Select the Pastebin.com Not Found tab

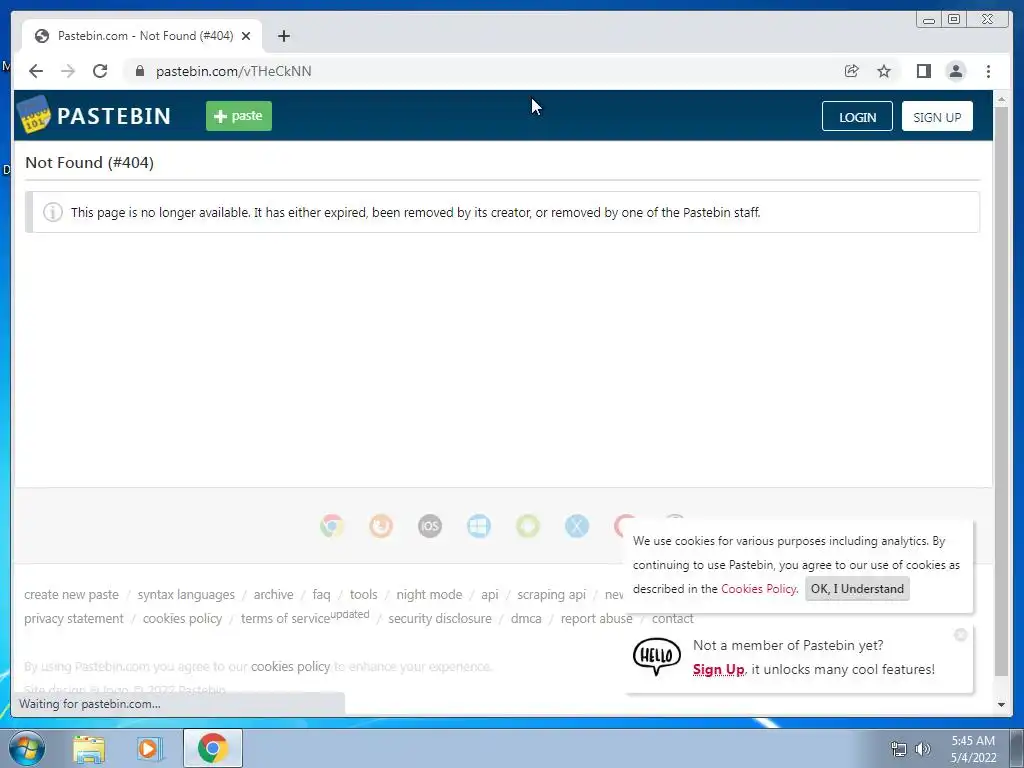point(142,36)
